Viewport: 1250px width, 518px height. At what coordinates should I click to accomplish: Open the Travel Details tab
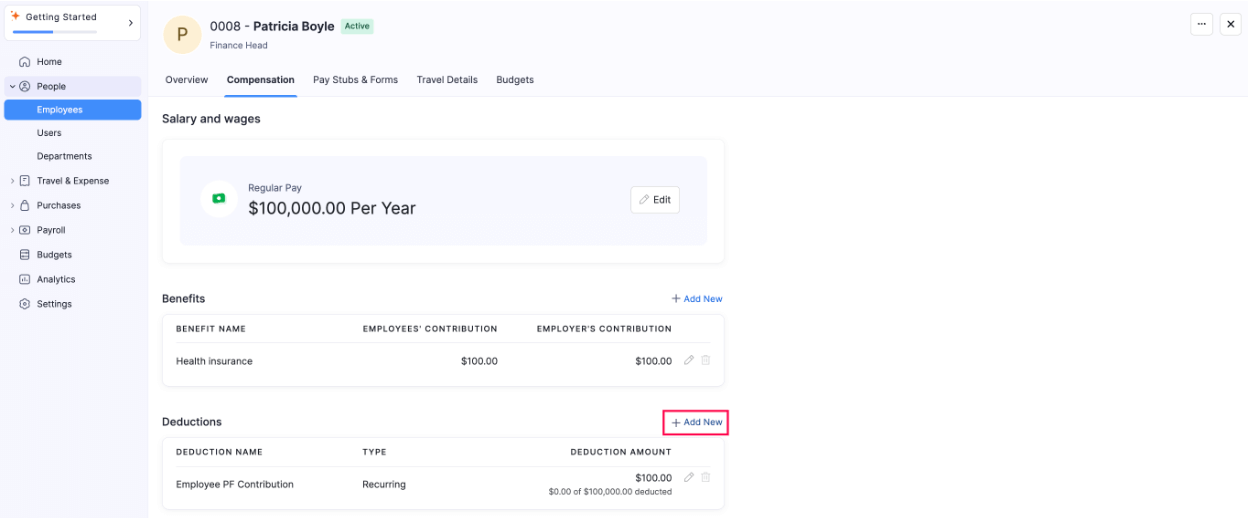[x=447, y=80]
